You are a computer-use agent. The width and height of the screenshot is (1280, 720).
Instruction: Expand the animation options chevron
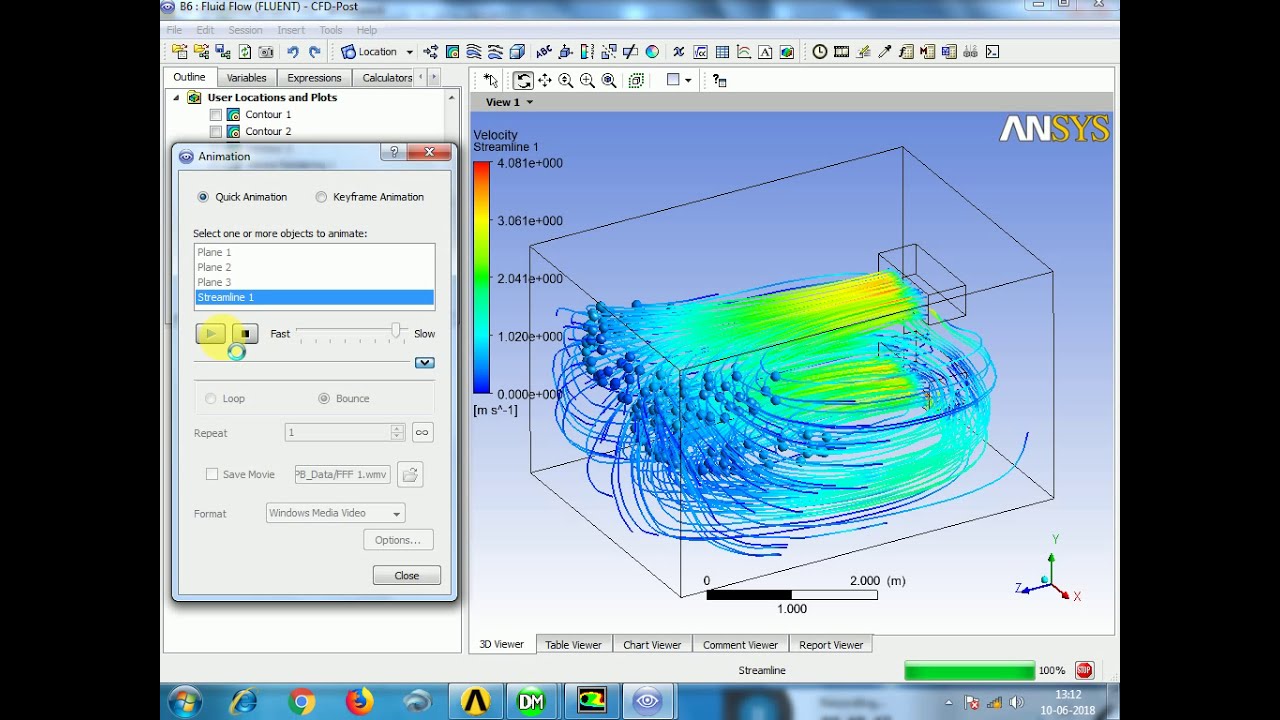point(425,363)
